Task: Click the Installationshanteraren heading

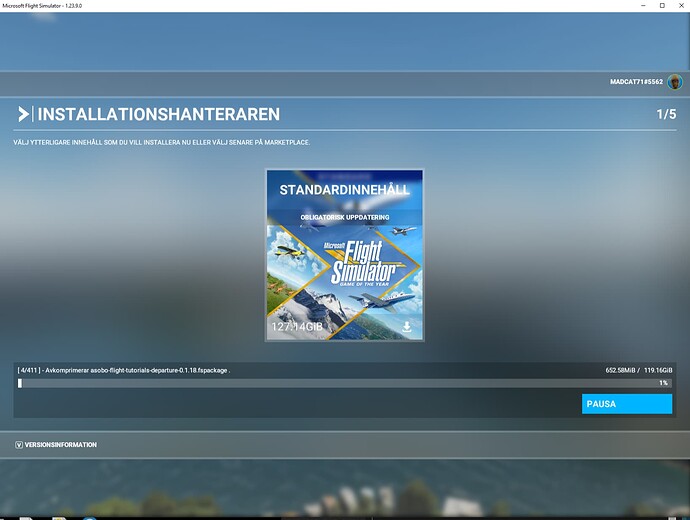Action: click(x=158, y=115)
